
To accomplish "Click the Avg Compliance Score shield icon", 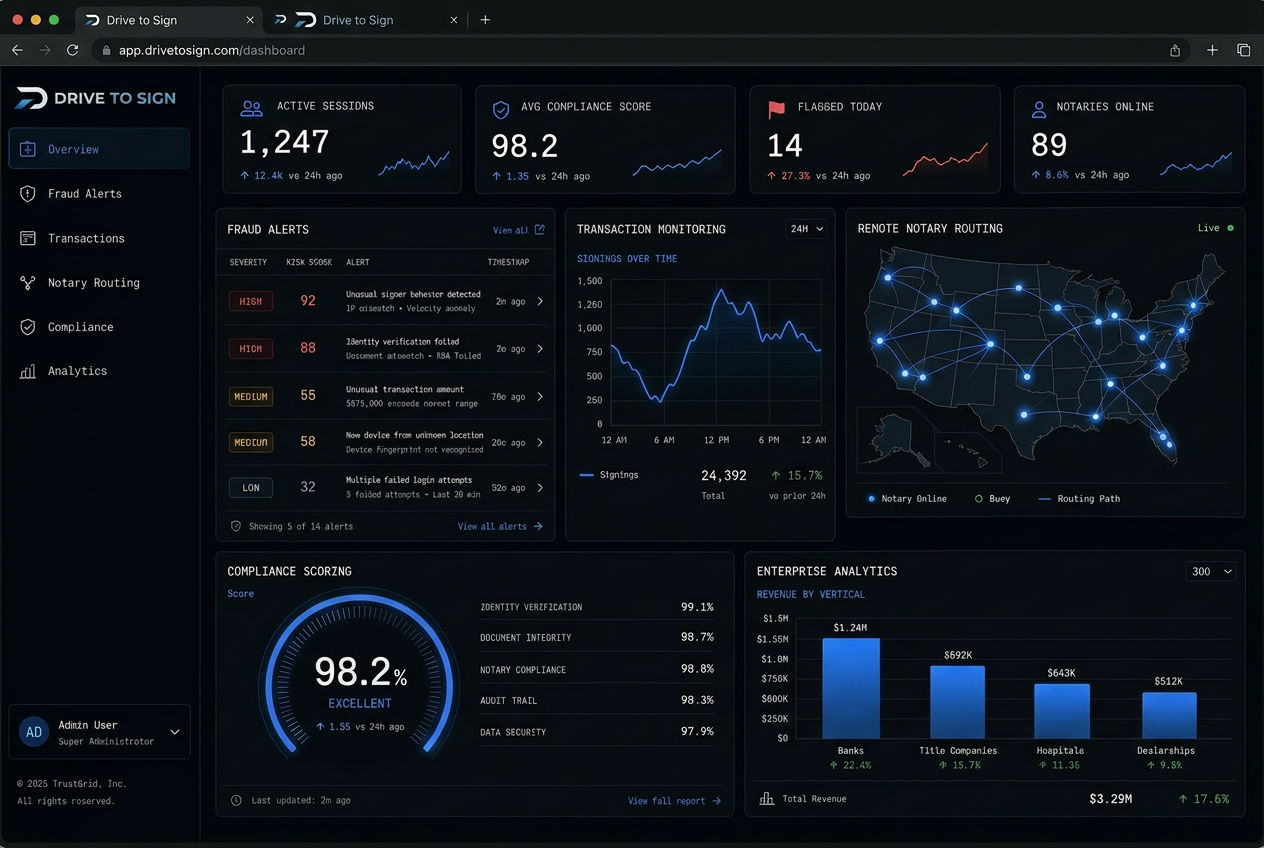I will (501, 108).
